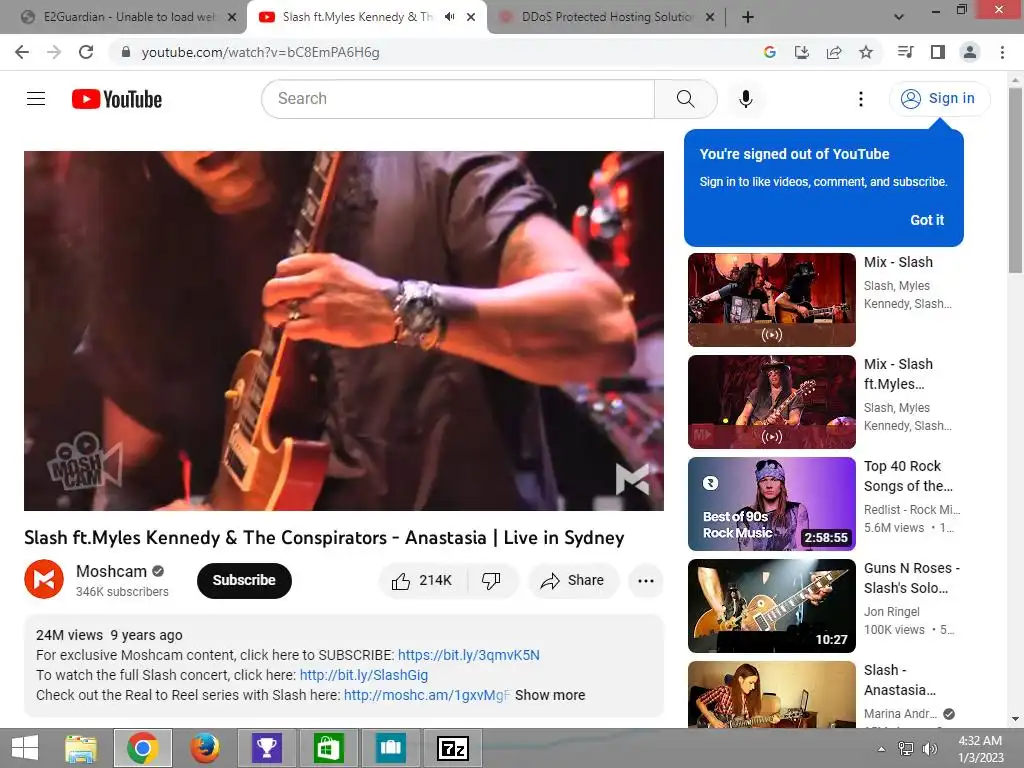Focus the YouTube Search field
This screenshot has width=1024, height=768.
click(458, 99)
